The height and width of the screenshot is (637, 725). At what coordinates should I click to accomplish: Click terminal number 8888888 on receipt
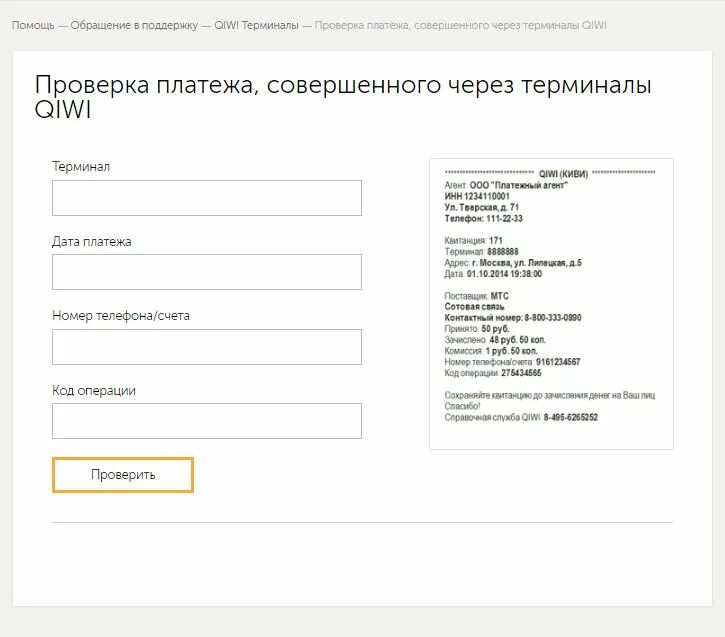pyautogui.click(x=503, y=251)
